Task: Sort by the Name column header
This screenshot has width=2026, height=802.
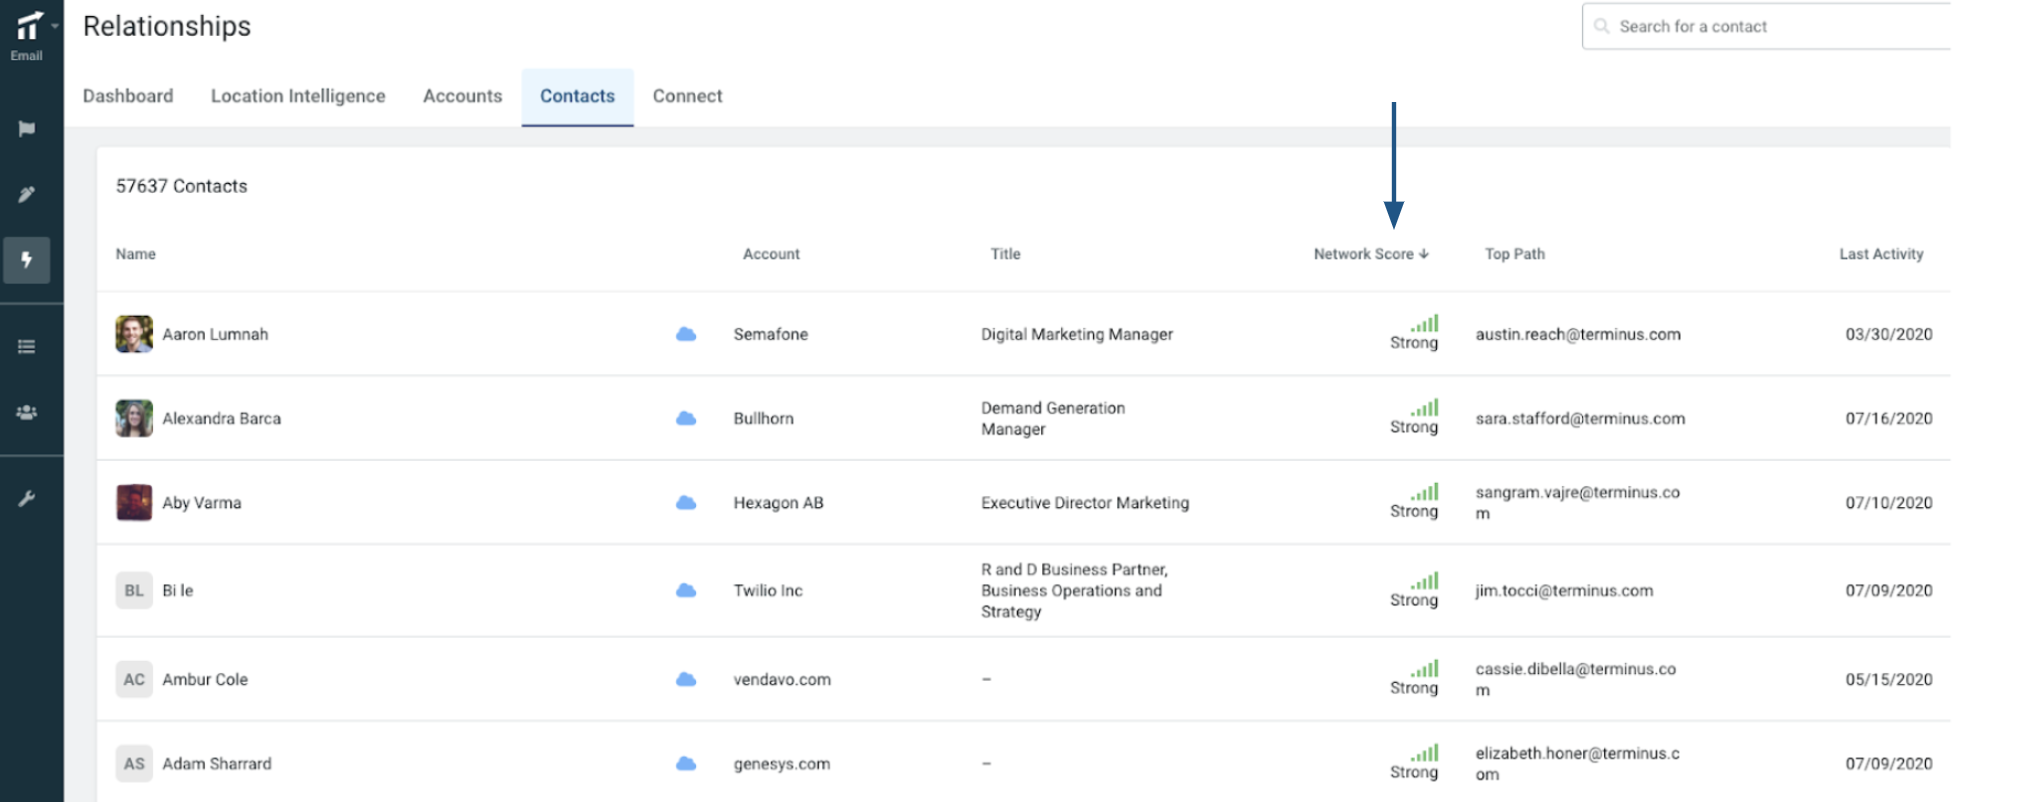Action: pyautogui.click(x=136, y=254)
